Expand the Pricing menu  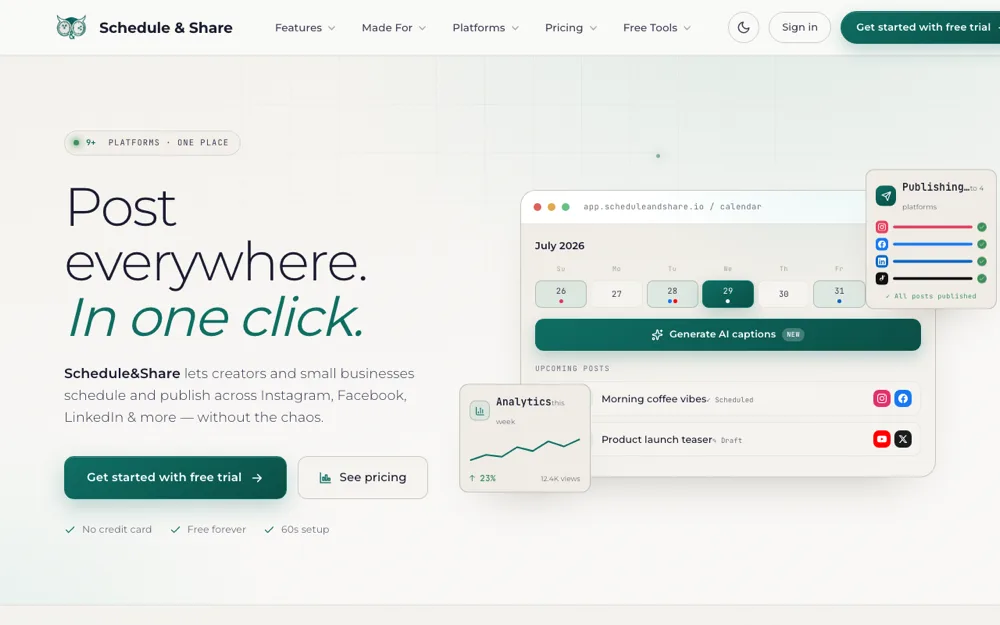pos(571,27)
